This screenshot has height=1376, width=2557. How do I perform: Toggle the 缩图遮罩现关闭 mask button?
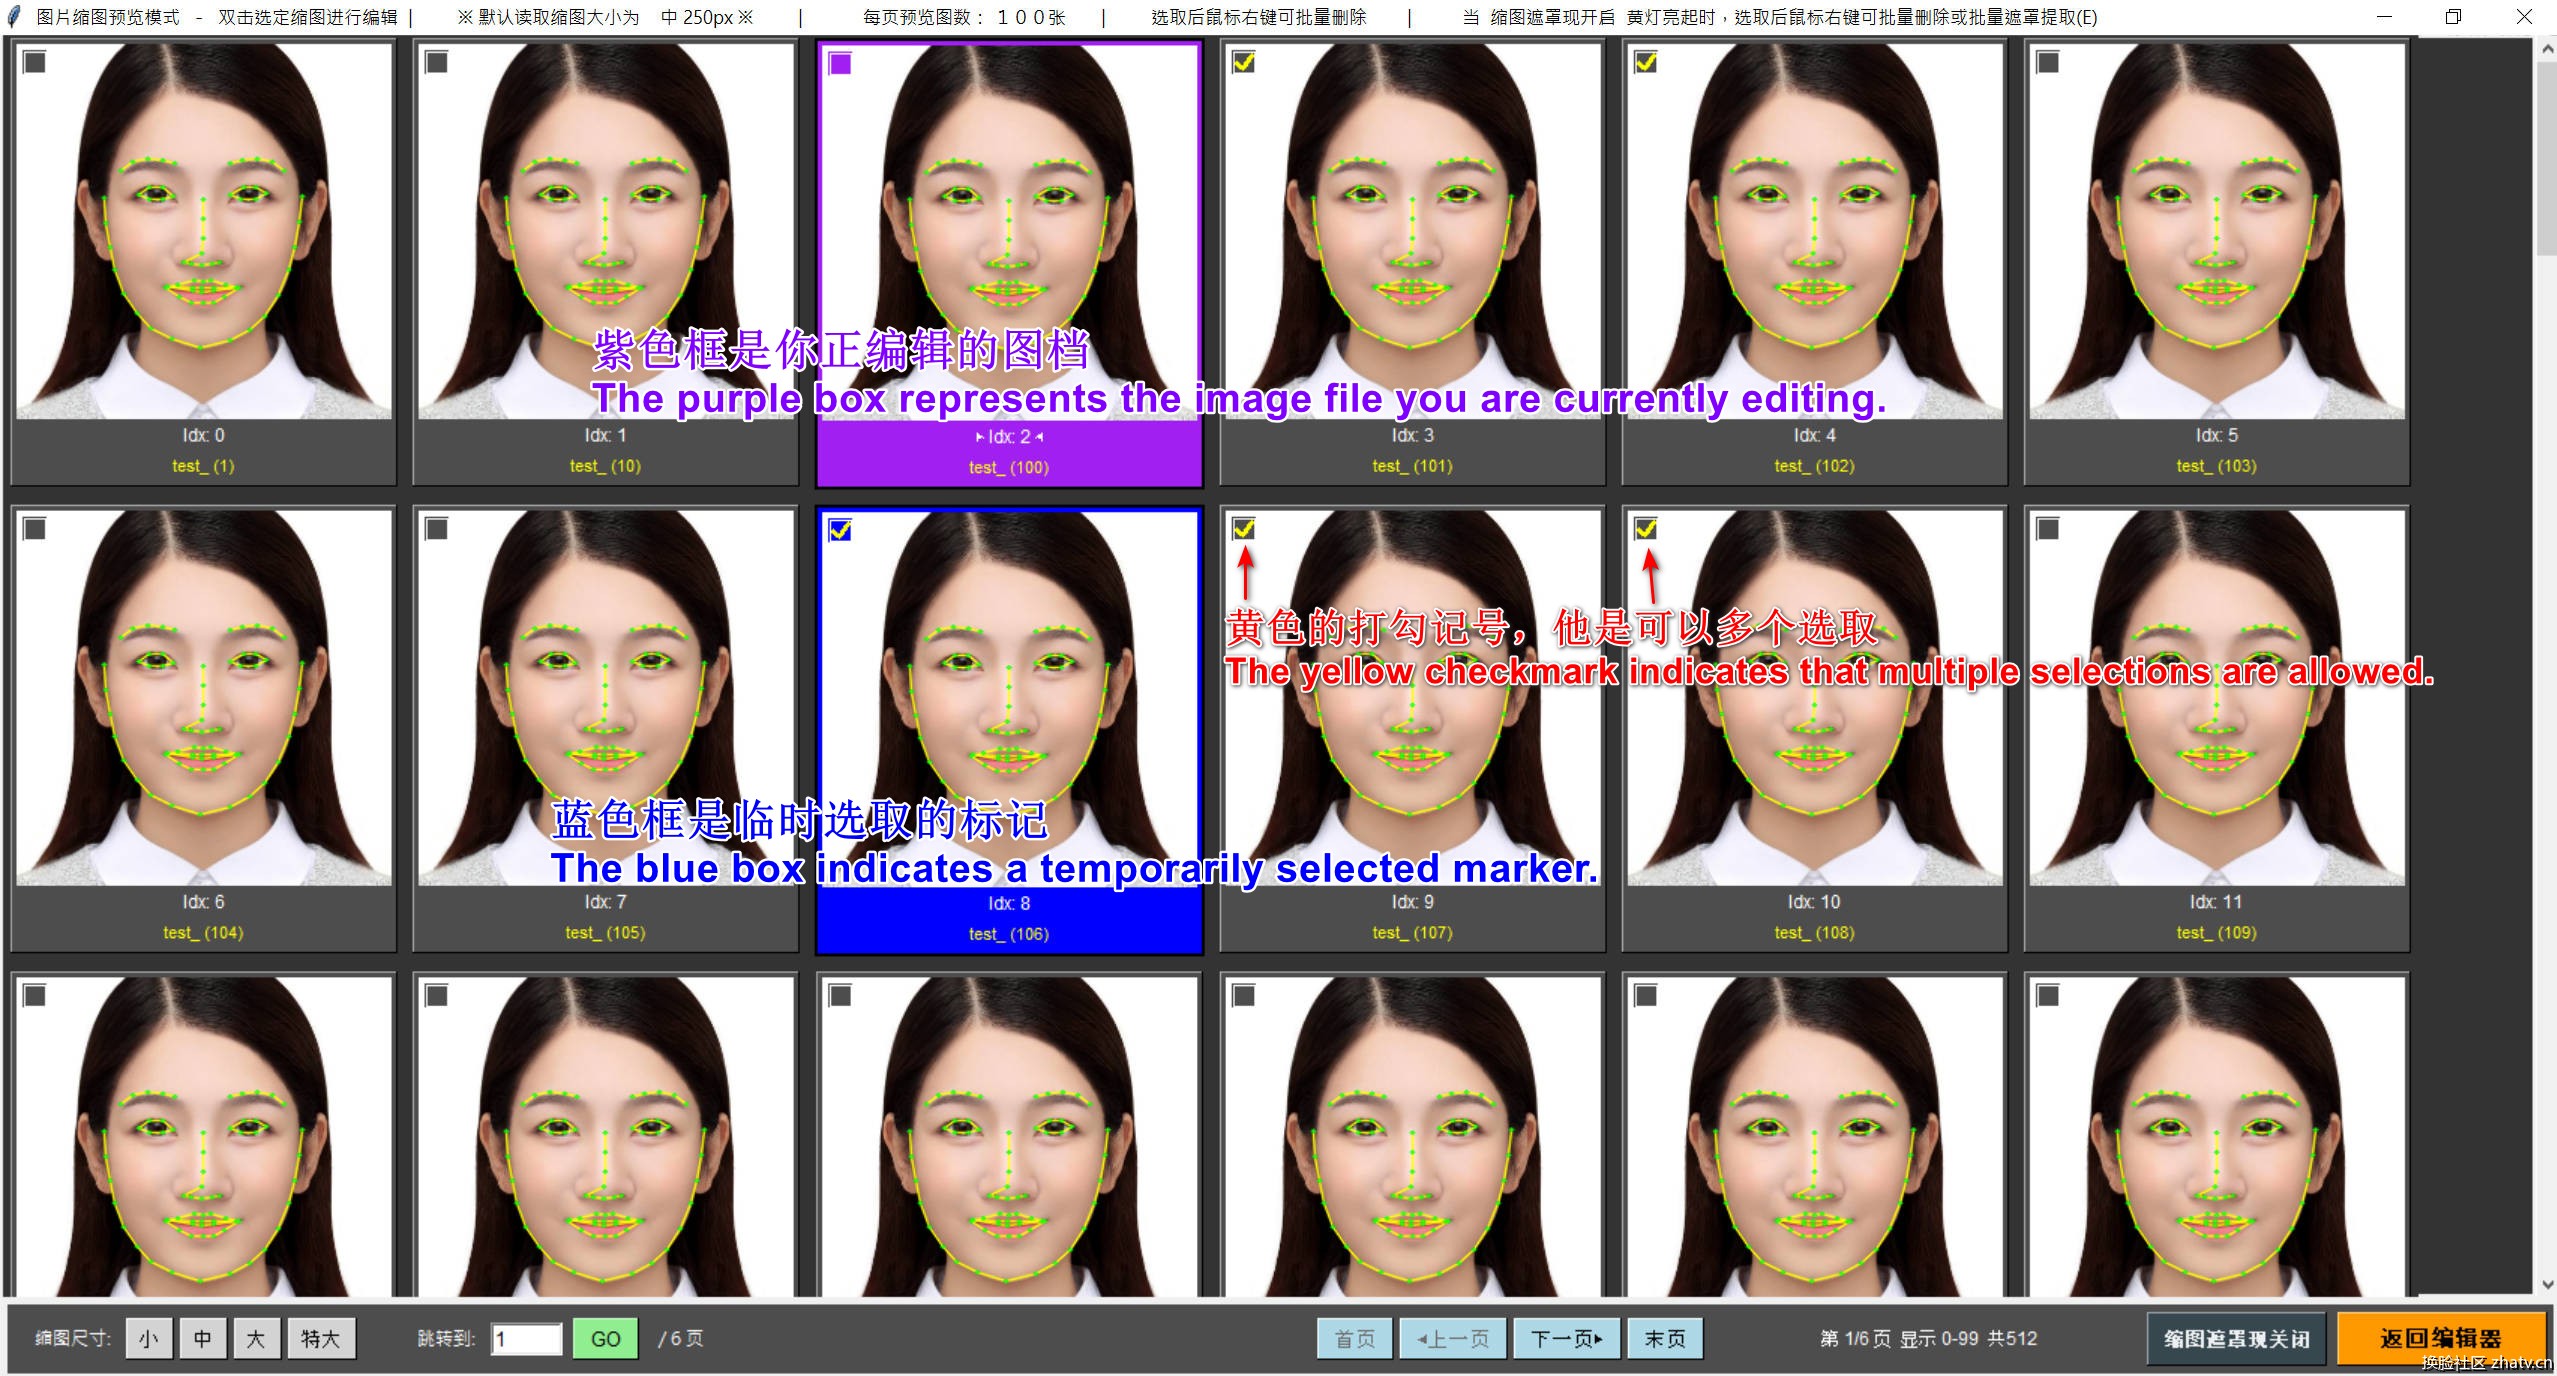coord(2236,1338)
